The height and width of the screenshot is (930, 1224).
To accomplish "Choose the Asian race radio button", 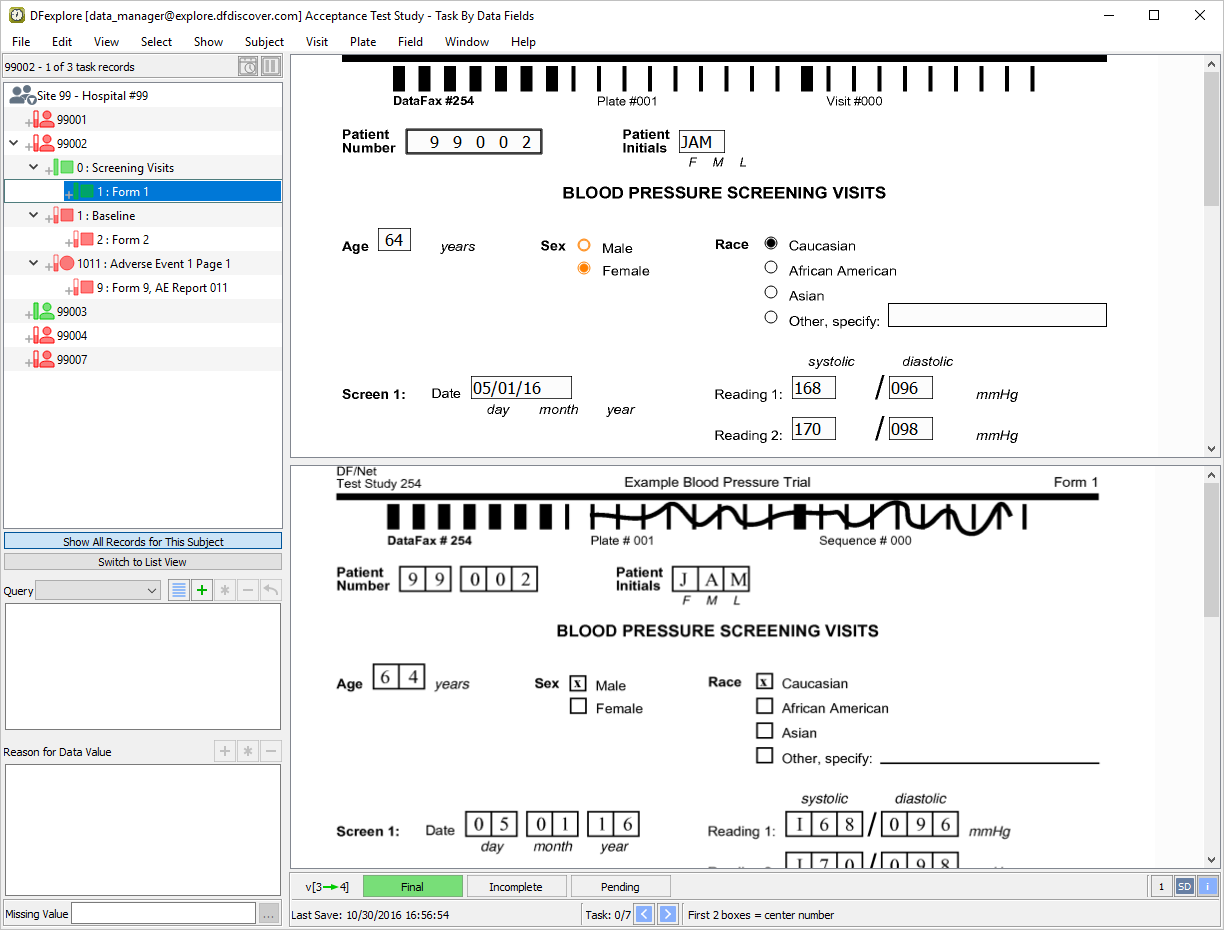I will coord(771,293).
